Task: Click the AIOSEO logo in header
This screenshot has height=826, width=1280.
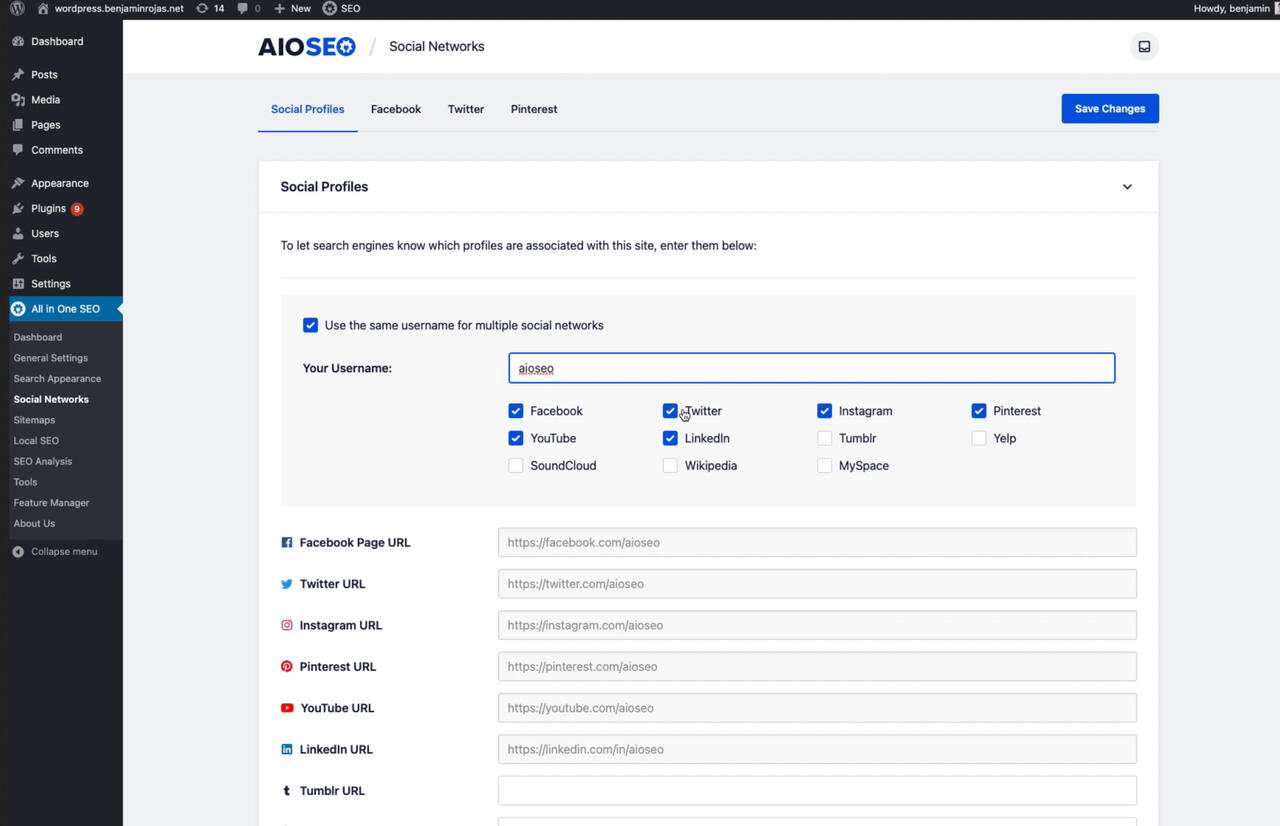Action: (x=306, y=47)
